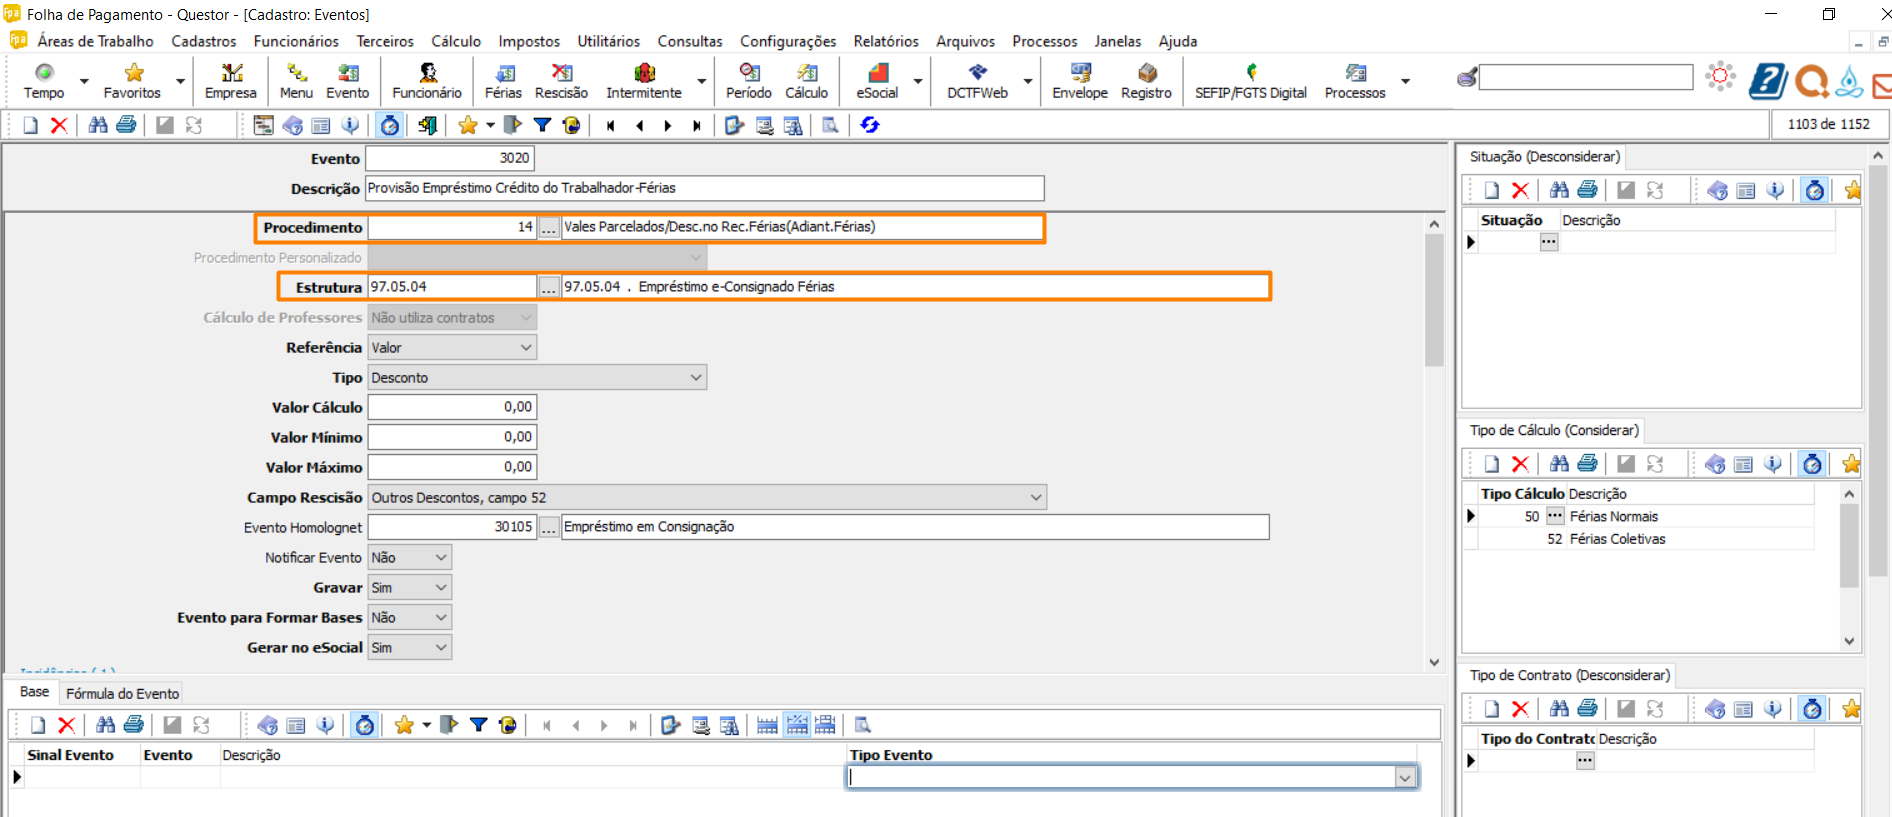This screenshot has height=817, width=1892.
Task: Click the Empresa toolbar icon
Action: [231, 81]
